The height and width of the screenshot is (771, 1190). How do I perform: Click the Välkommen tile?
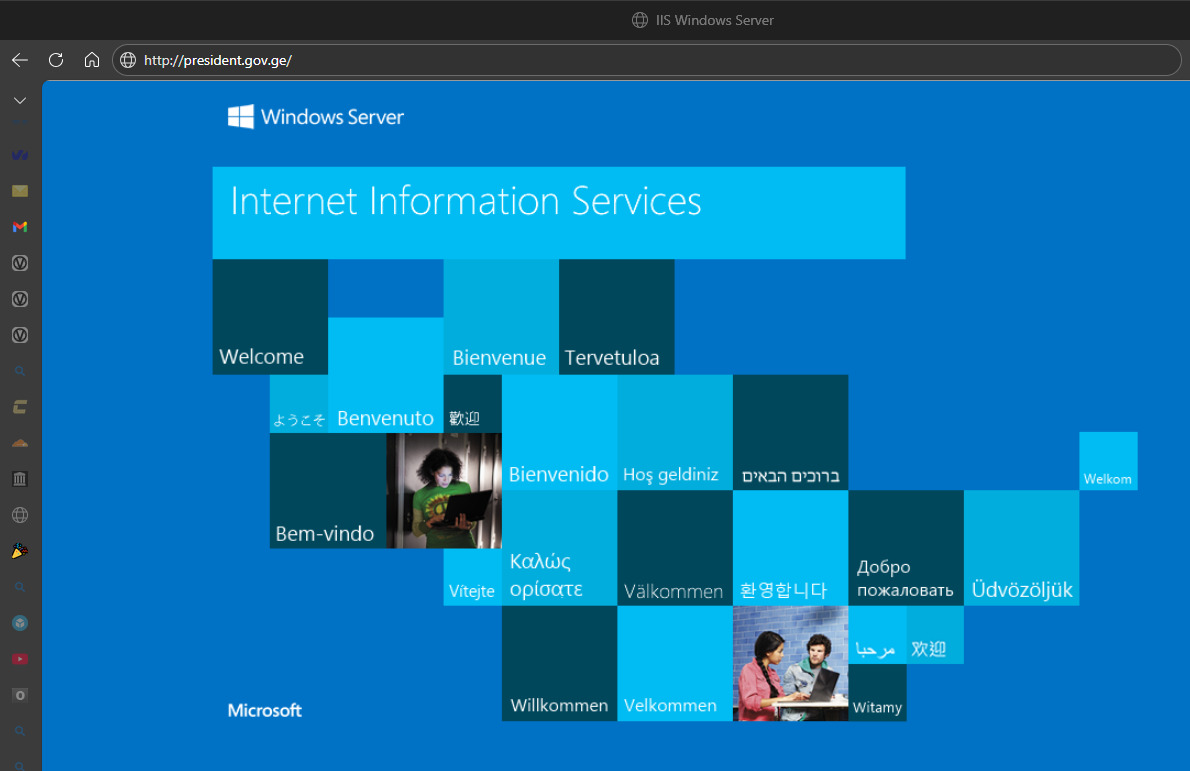(x=675, y=548)
